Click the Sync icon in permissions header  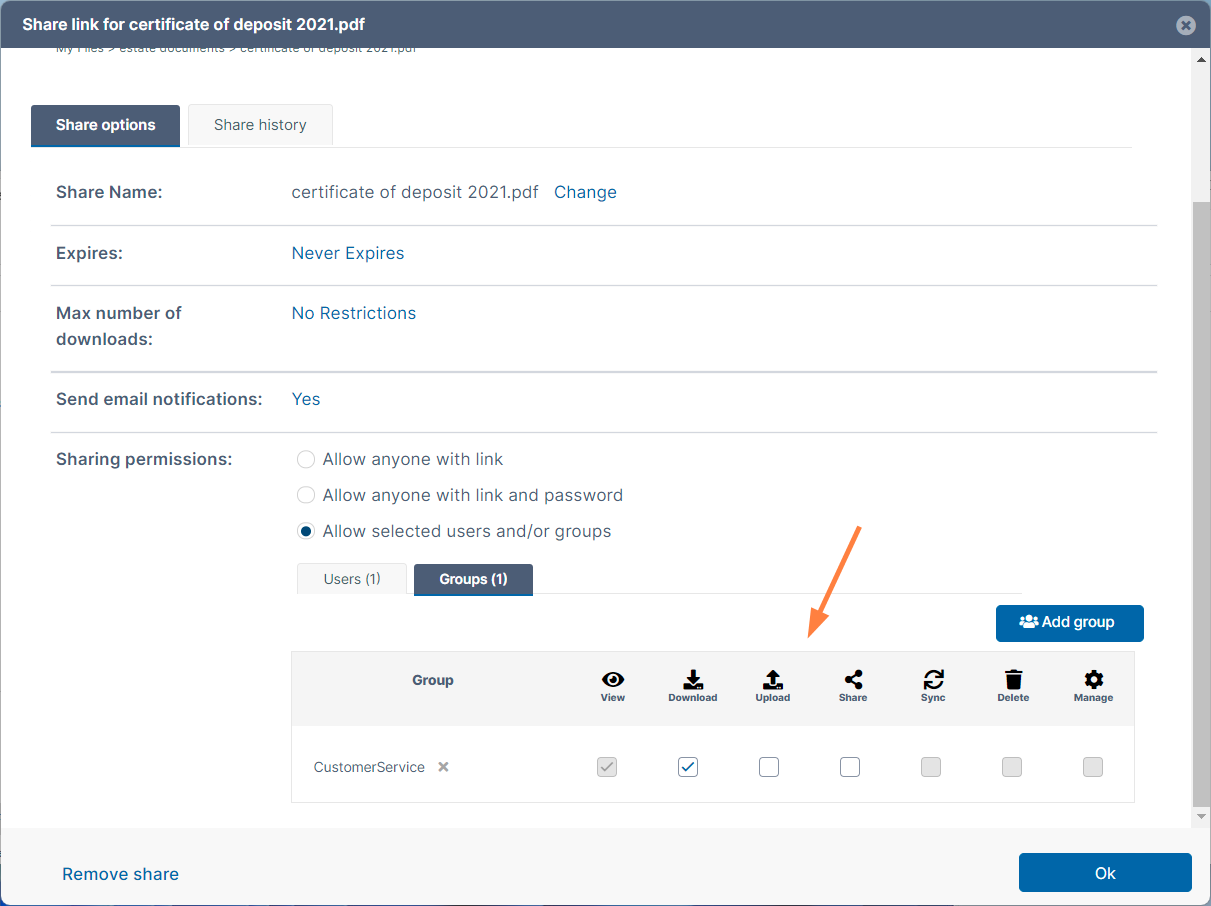[x=933, y=680]
